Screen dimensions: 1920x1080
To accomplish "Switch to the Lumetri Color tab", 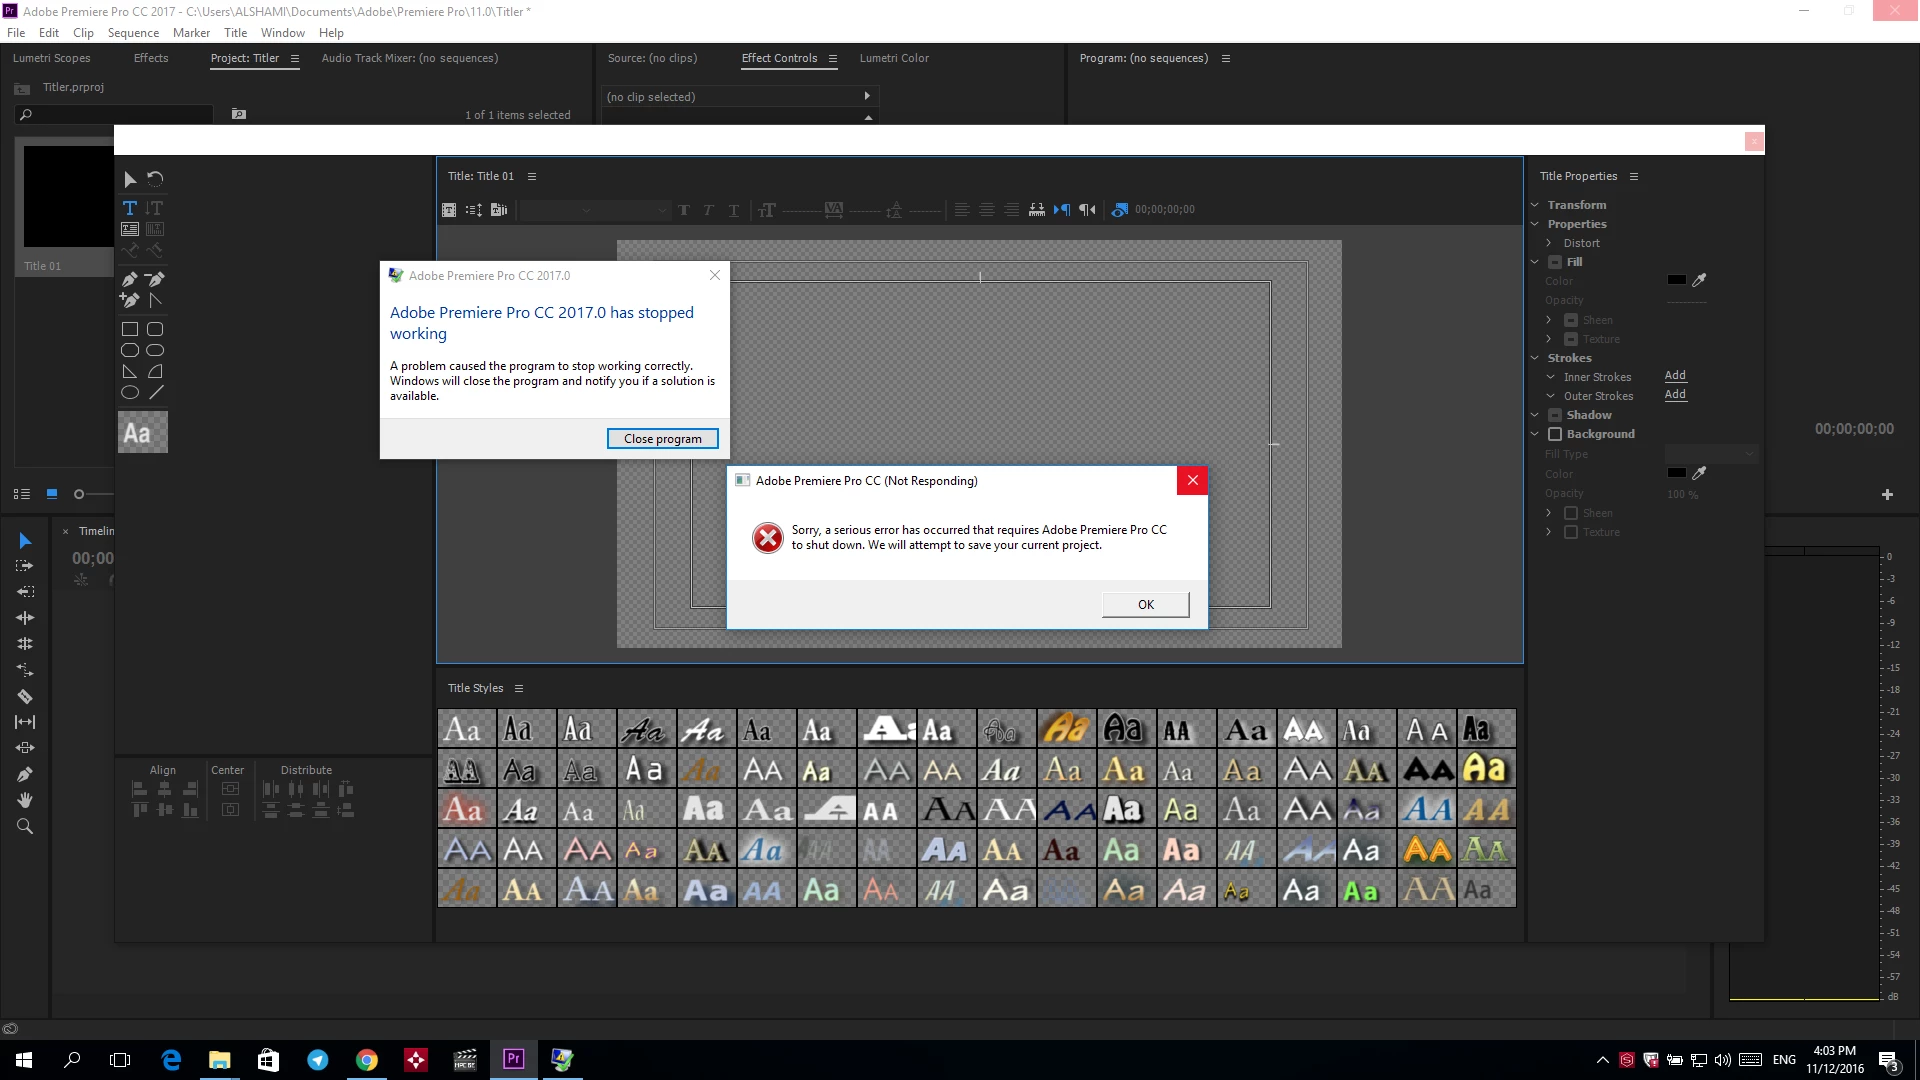I will point(894,58).
